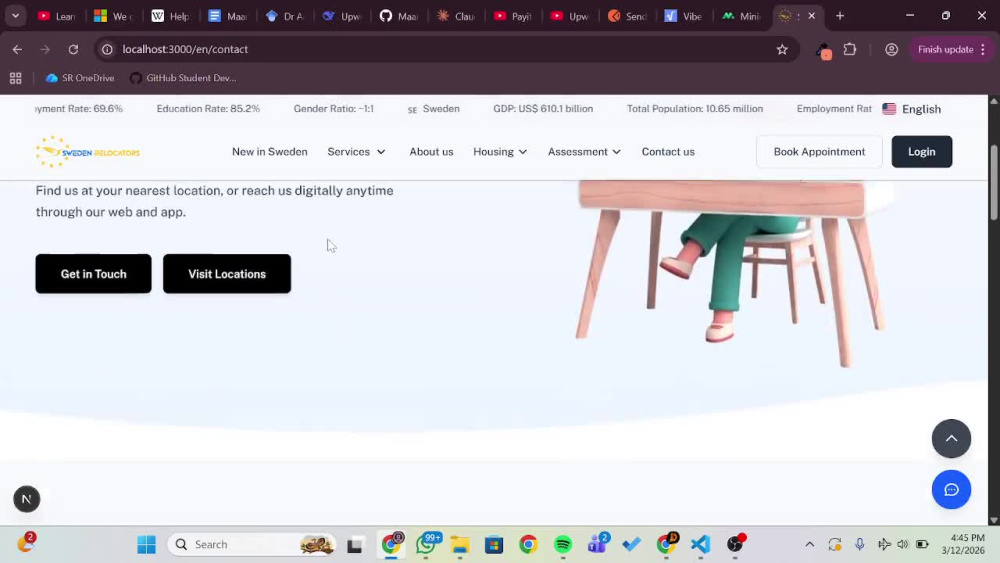Open the Next.js dev tools indicator

coord(27,499)
